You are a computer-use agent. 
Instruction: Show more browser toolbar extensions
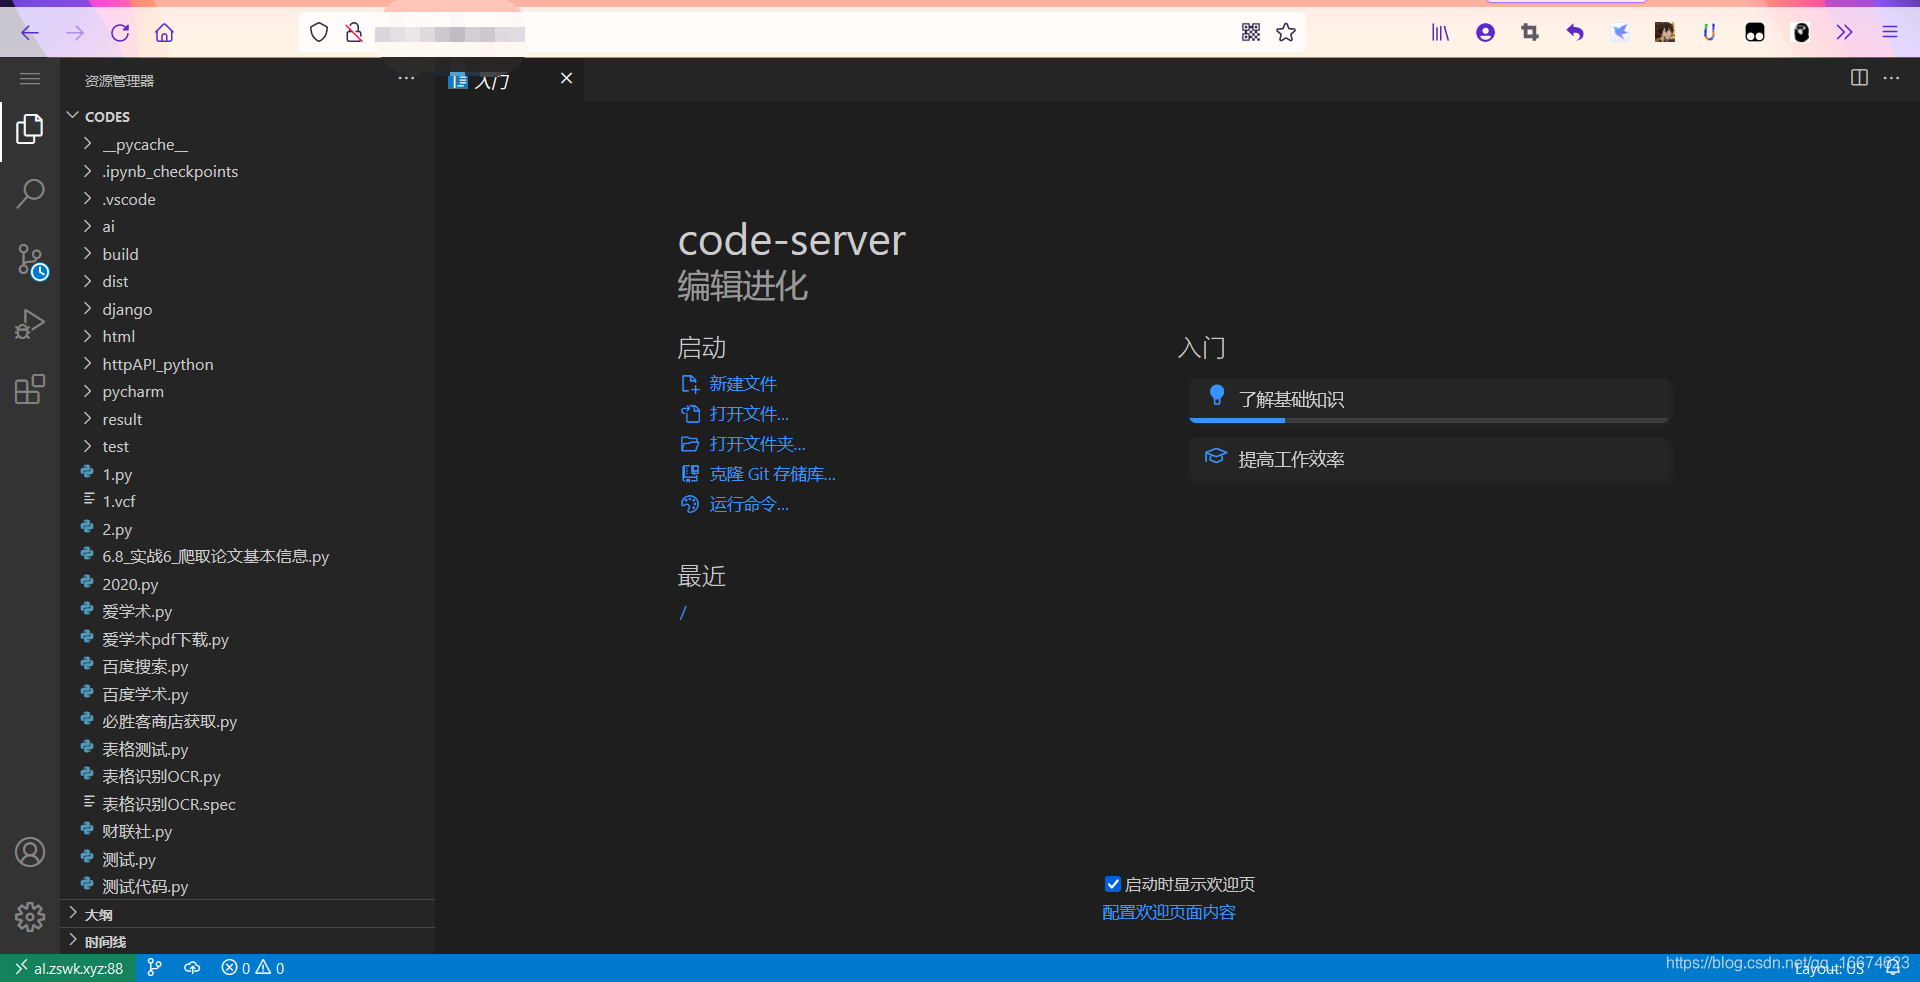tap(1844, 33)
